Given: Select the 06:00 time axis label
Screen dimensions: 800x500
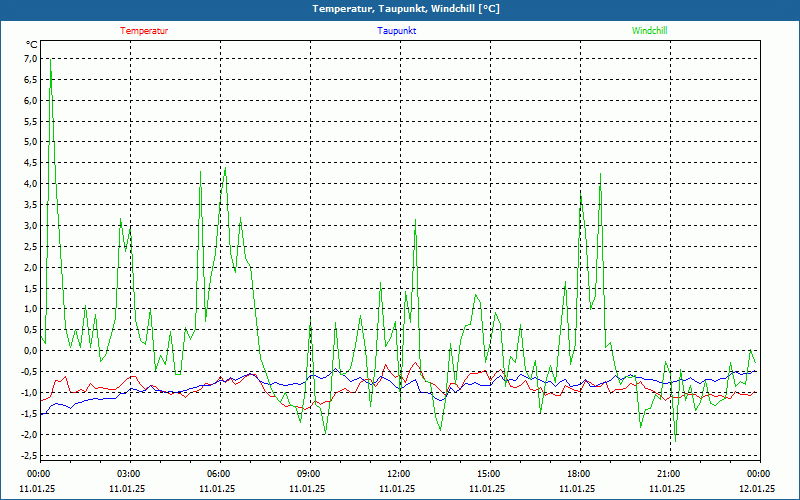Looking at the screenshot, I should tap(218, 474).
